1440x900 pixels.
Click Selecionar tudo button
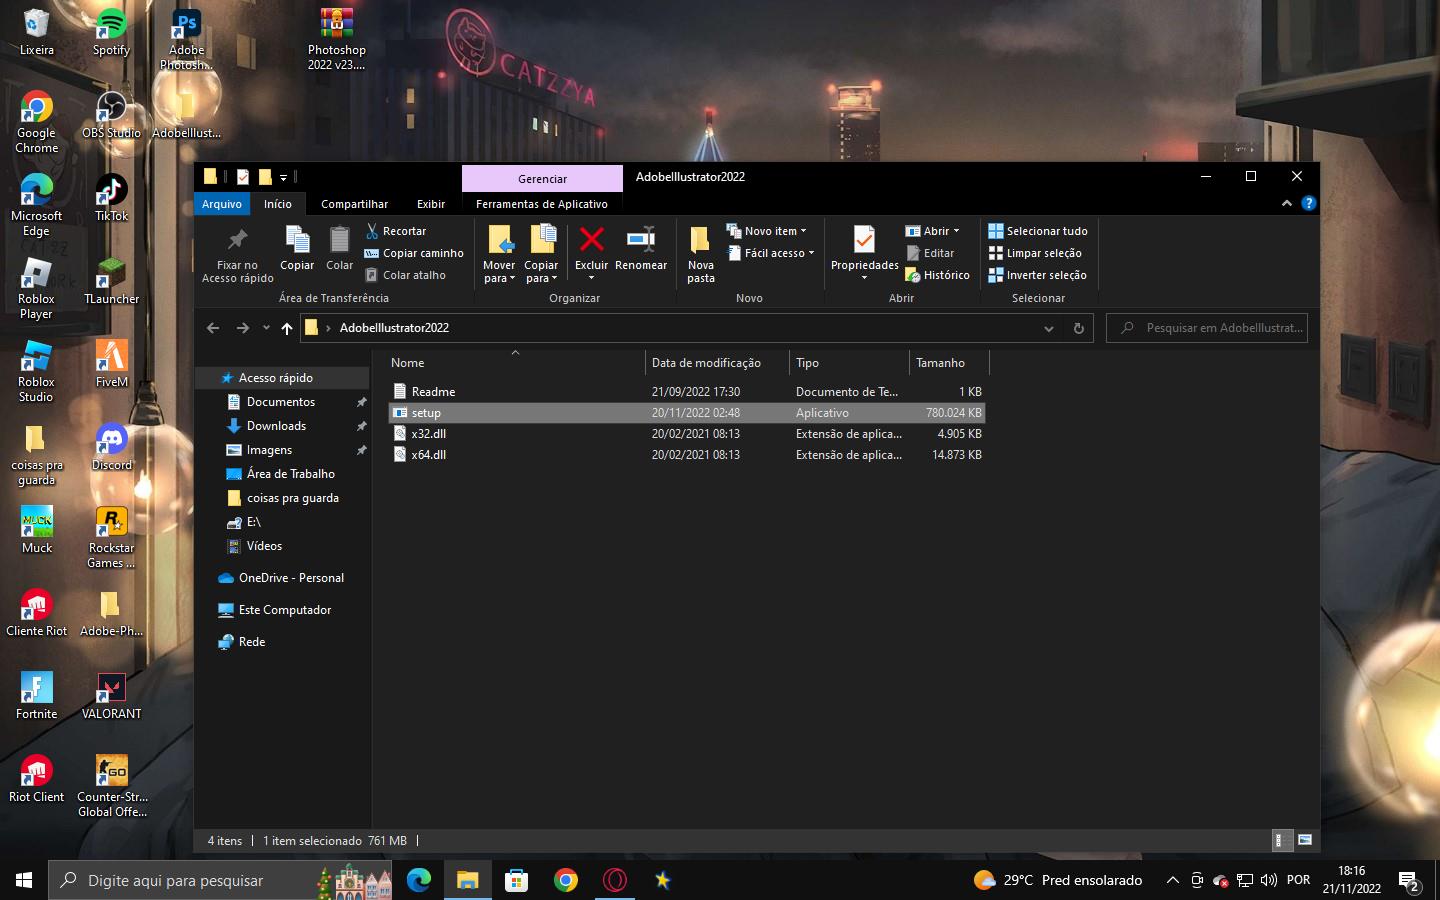[x=1038, y=231]
